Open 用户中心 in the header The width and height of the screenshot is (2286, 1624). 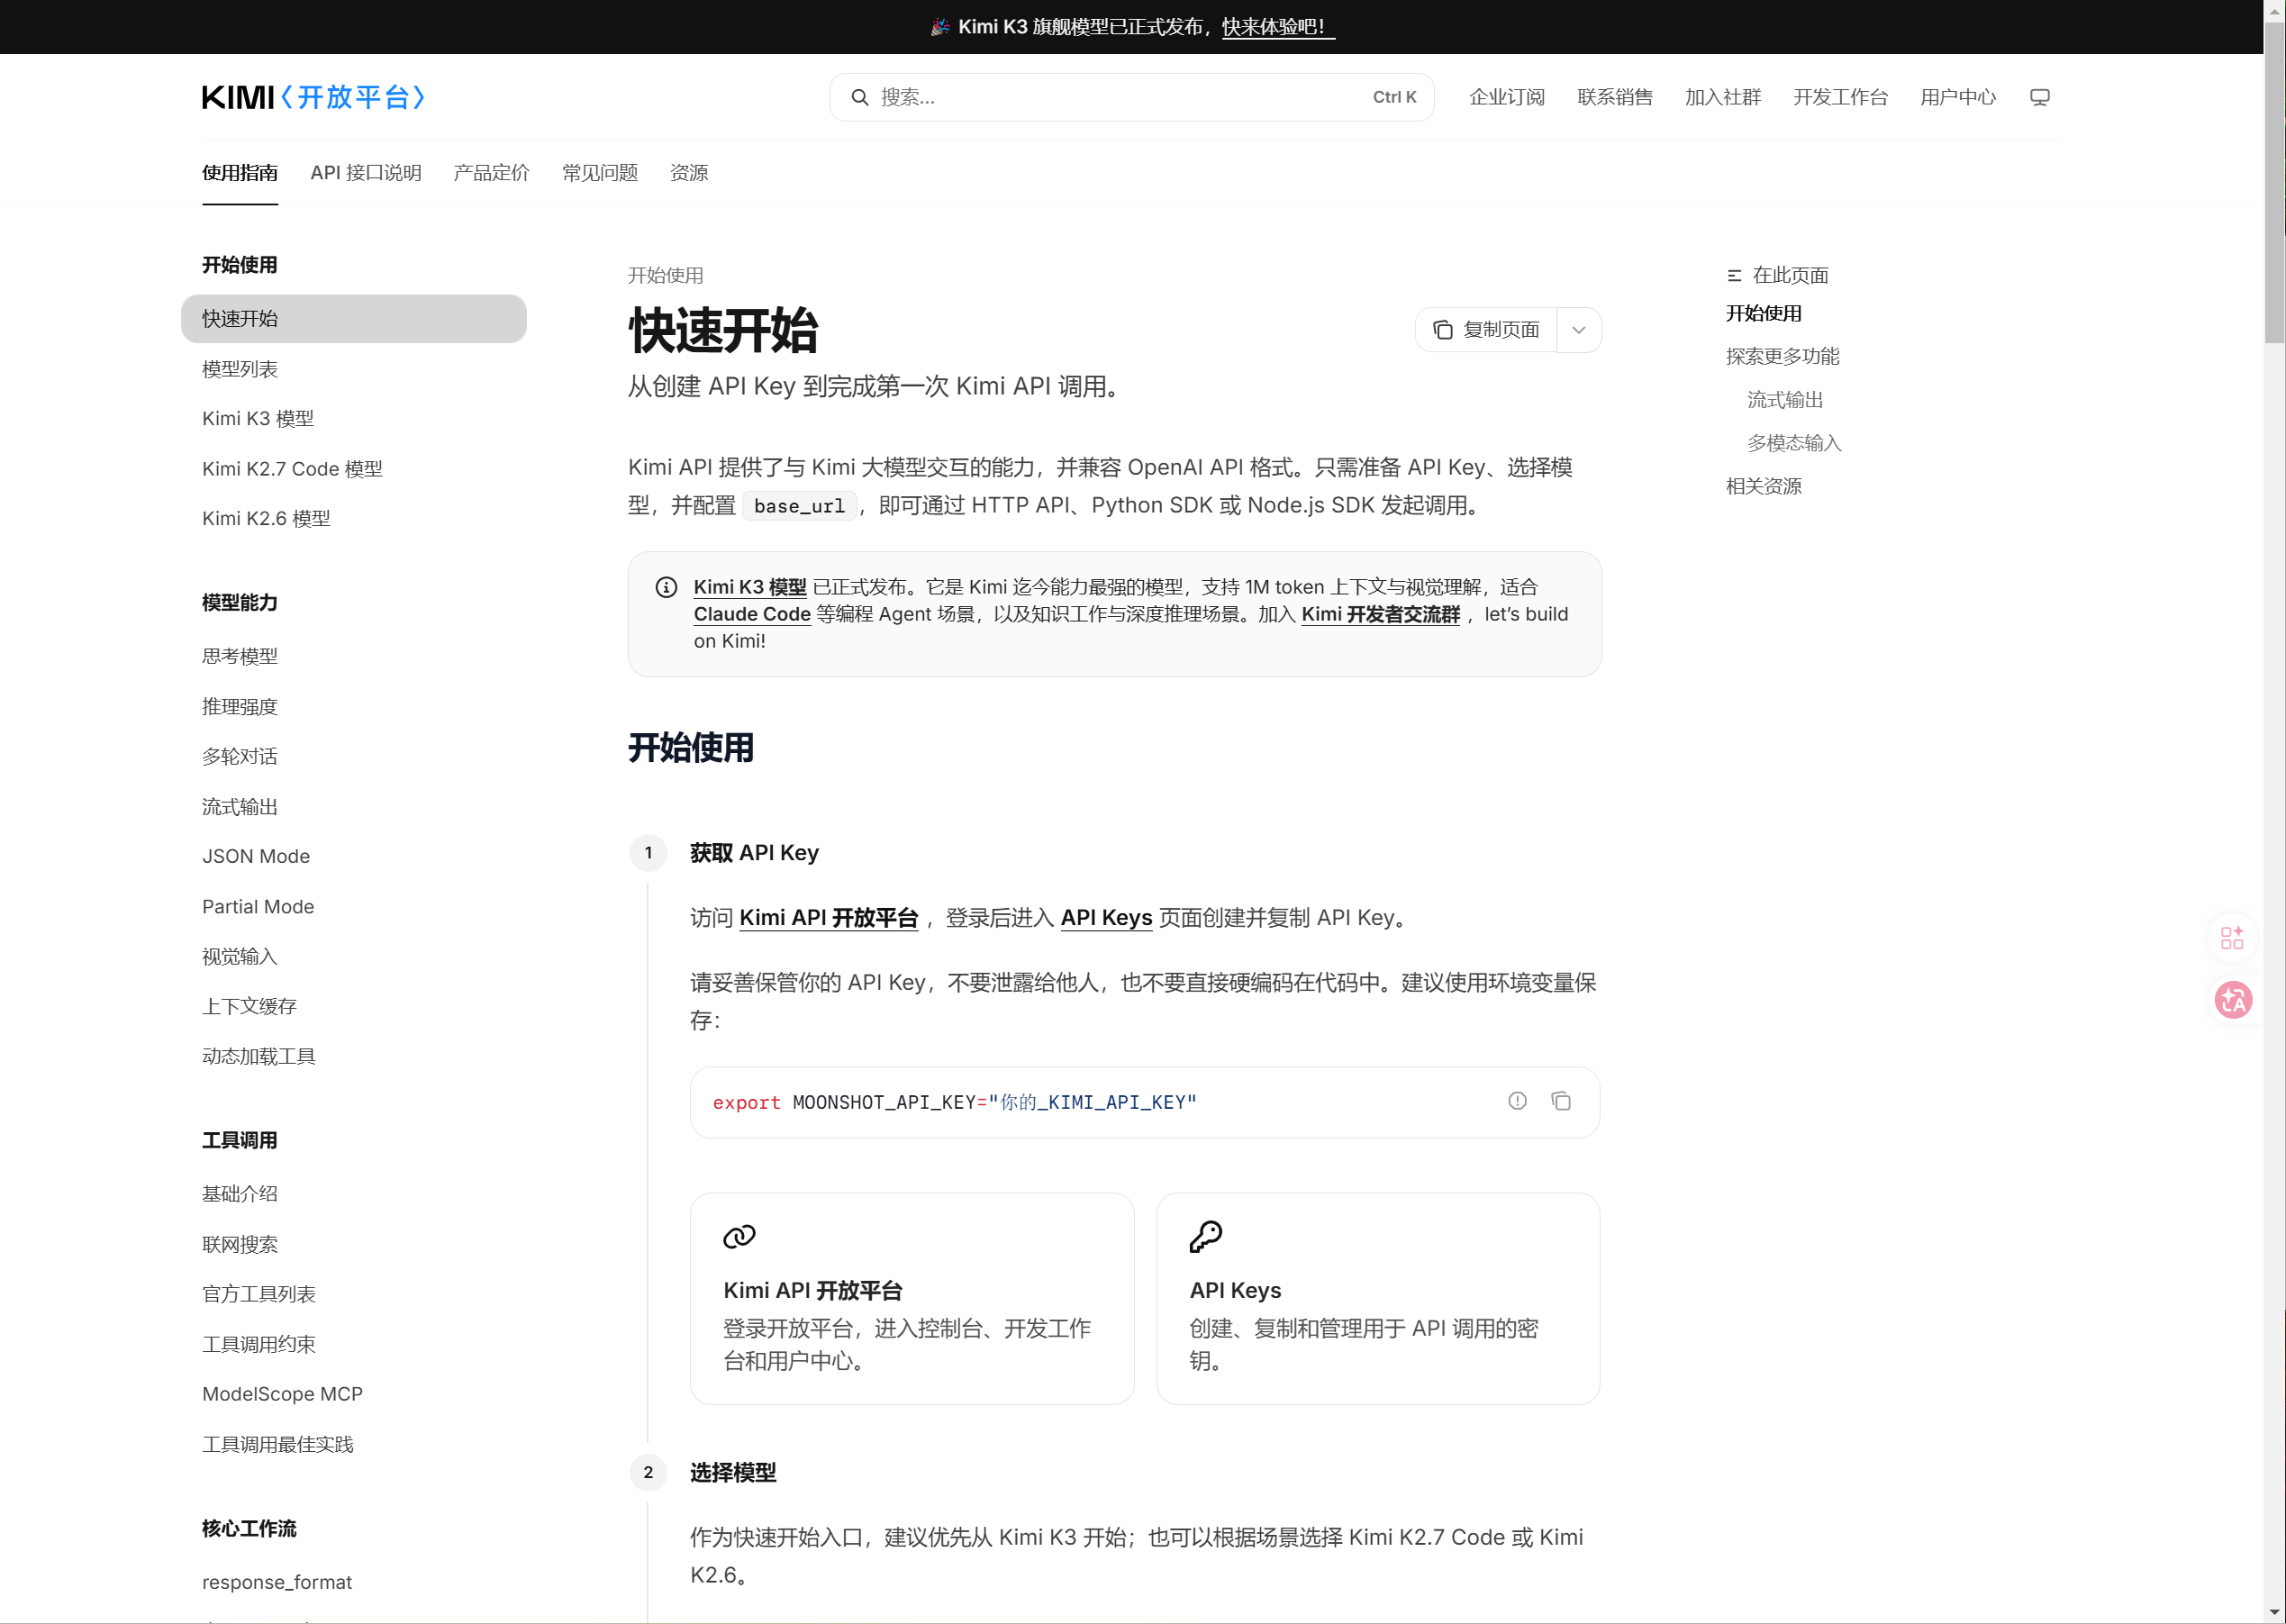[1958, 97]
